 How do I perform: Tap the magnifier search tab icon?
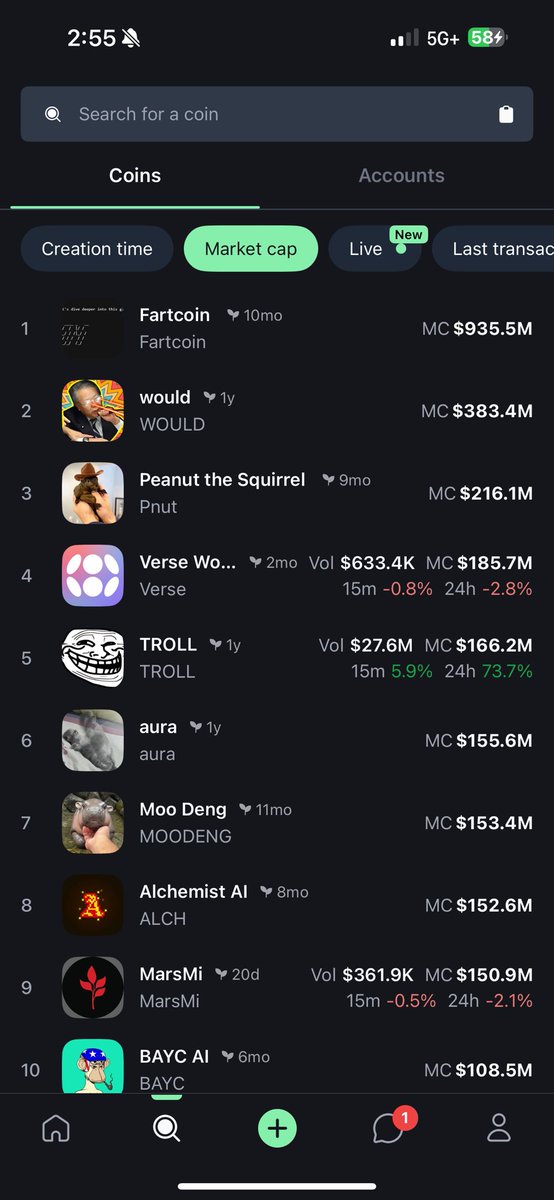pos(166,1129)
